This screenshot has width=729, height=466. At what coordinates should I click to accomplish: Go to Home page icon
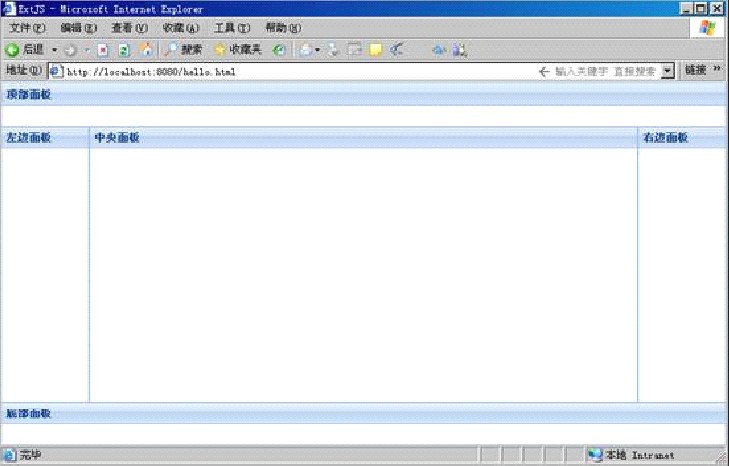tap(147, 49)
